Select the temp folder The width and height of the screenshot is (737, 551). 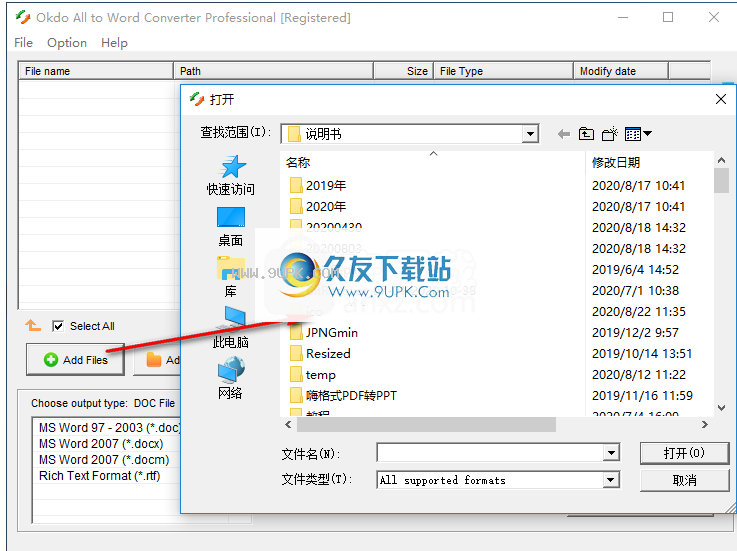coord(313,375)
